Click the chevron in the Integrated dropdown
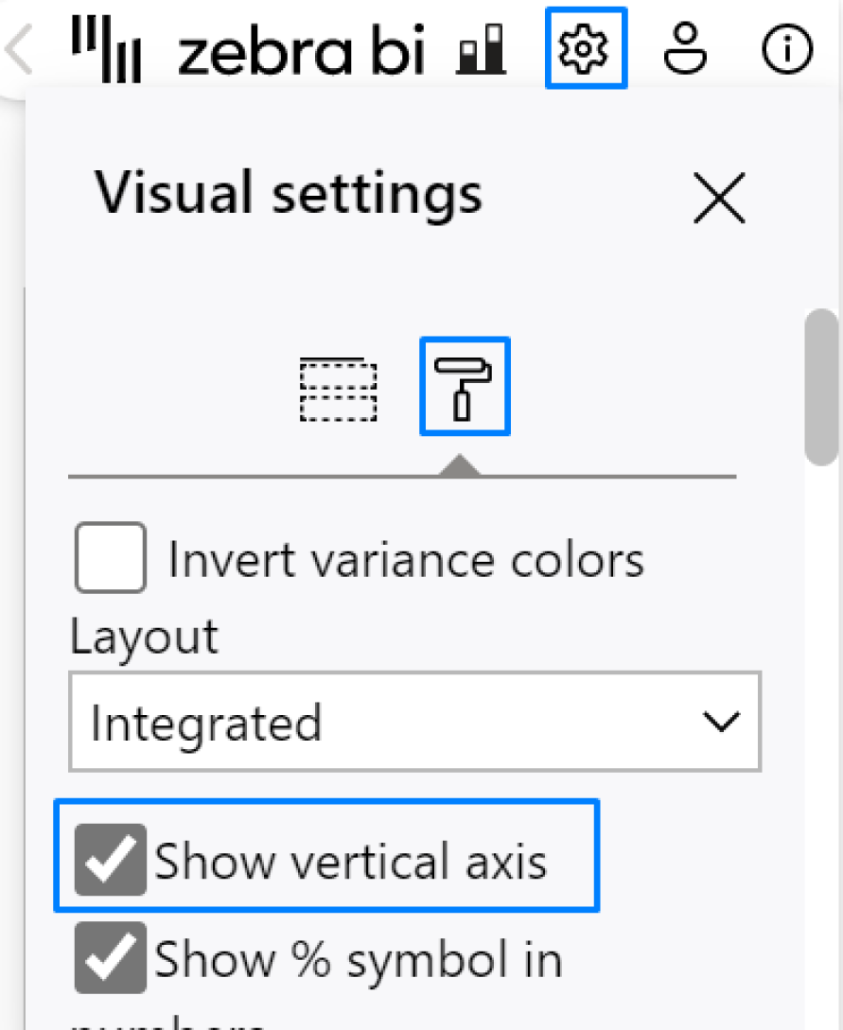The width and height of the screenshot is (843, 1030). 722,722
